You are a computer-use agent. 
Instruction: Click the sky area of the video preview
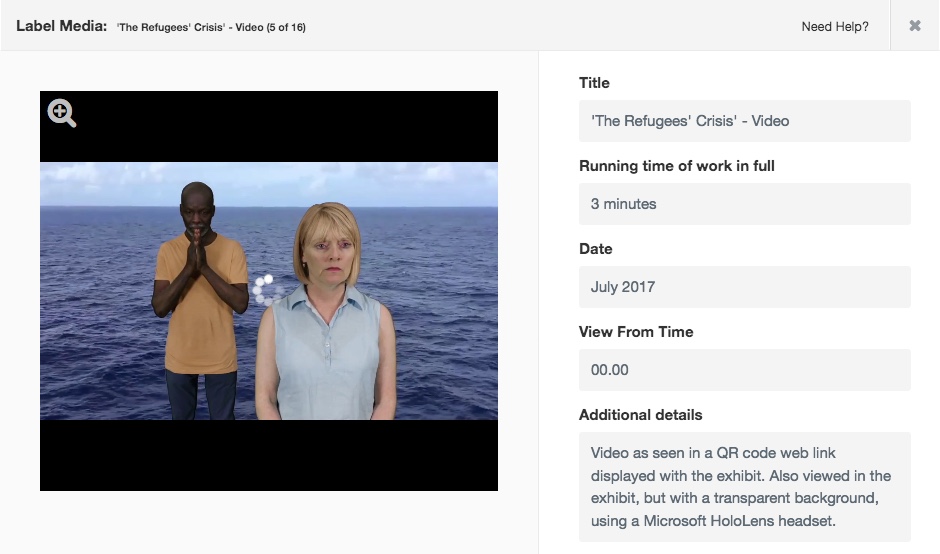[400, 182]
